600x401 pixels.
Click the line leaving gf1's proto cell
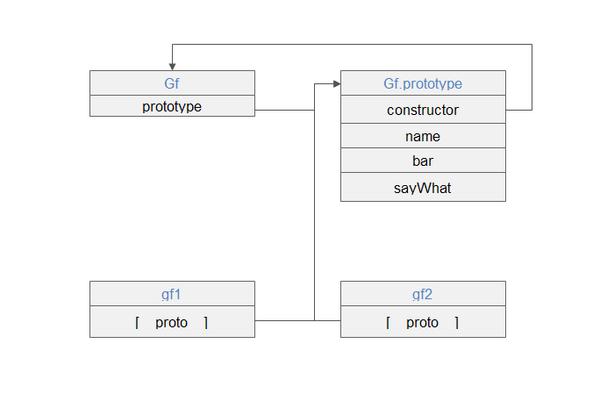click(x=284, y=320)
